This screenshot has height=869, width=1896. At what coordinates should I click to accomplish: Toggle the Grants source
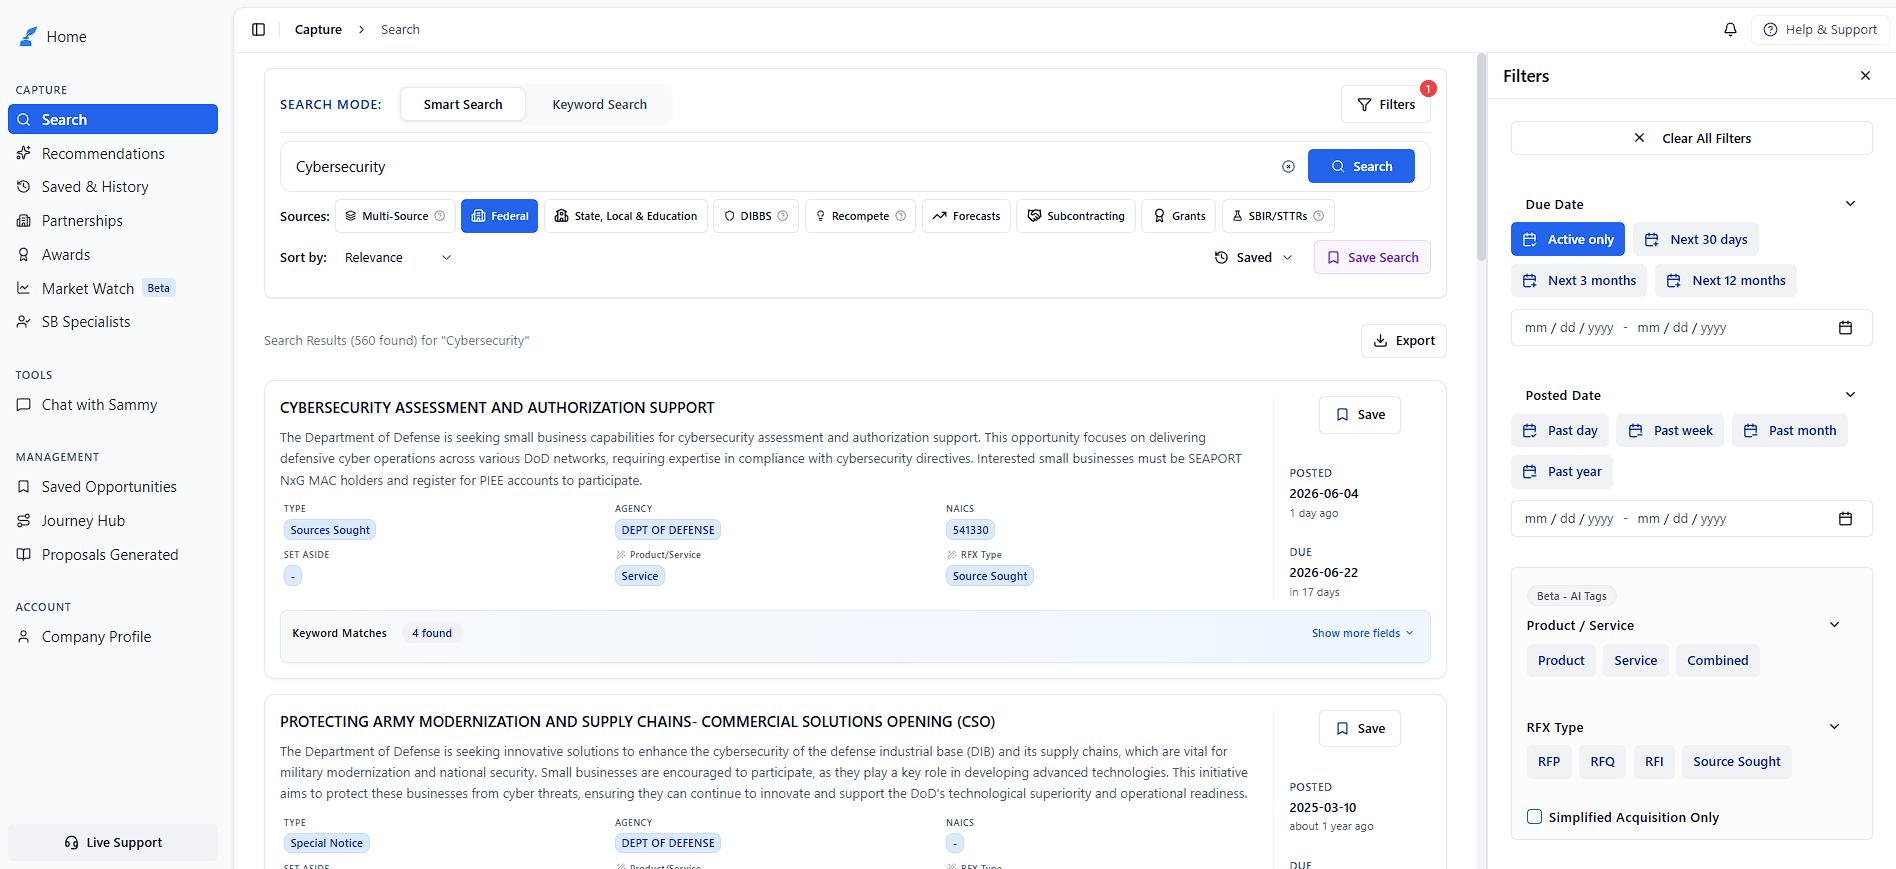pos(1179,216)
